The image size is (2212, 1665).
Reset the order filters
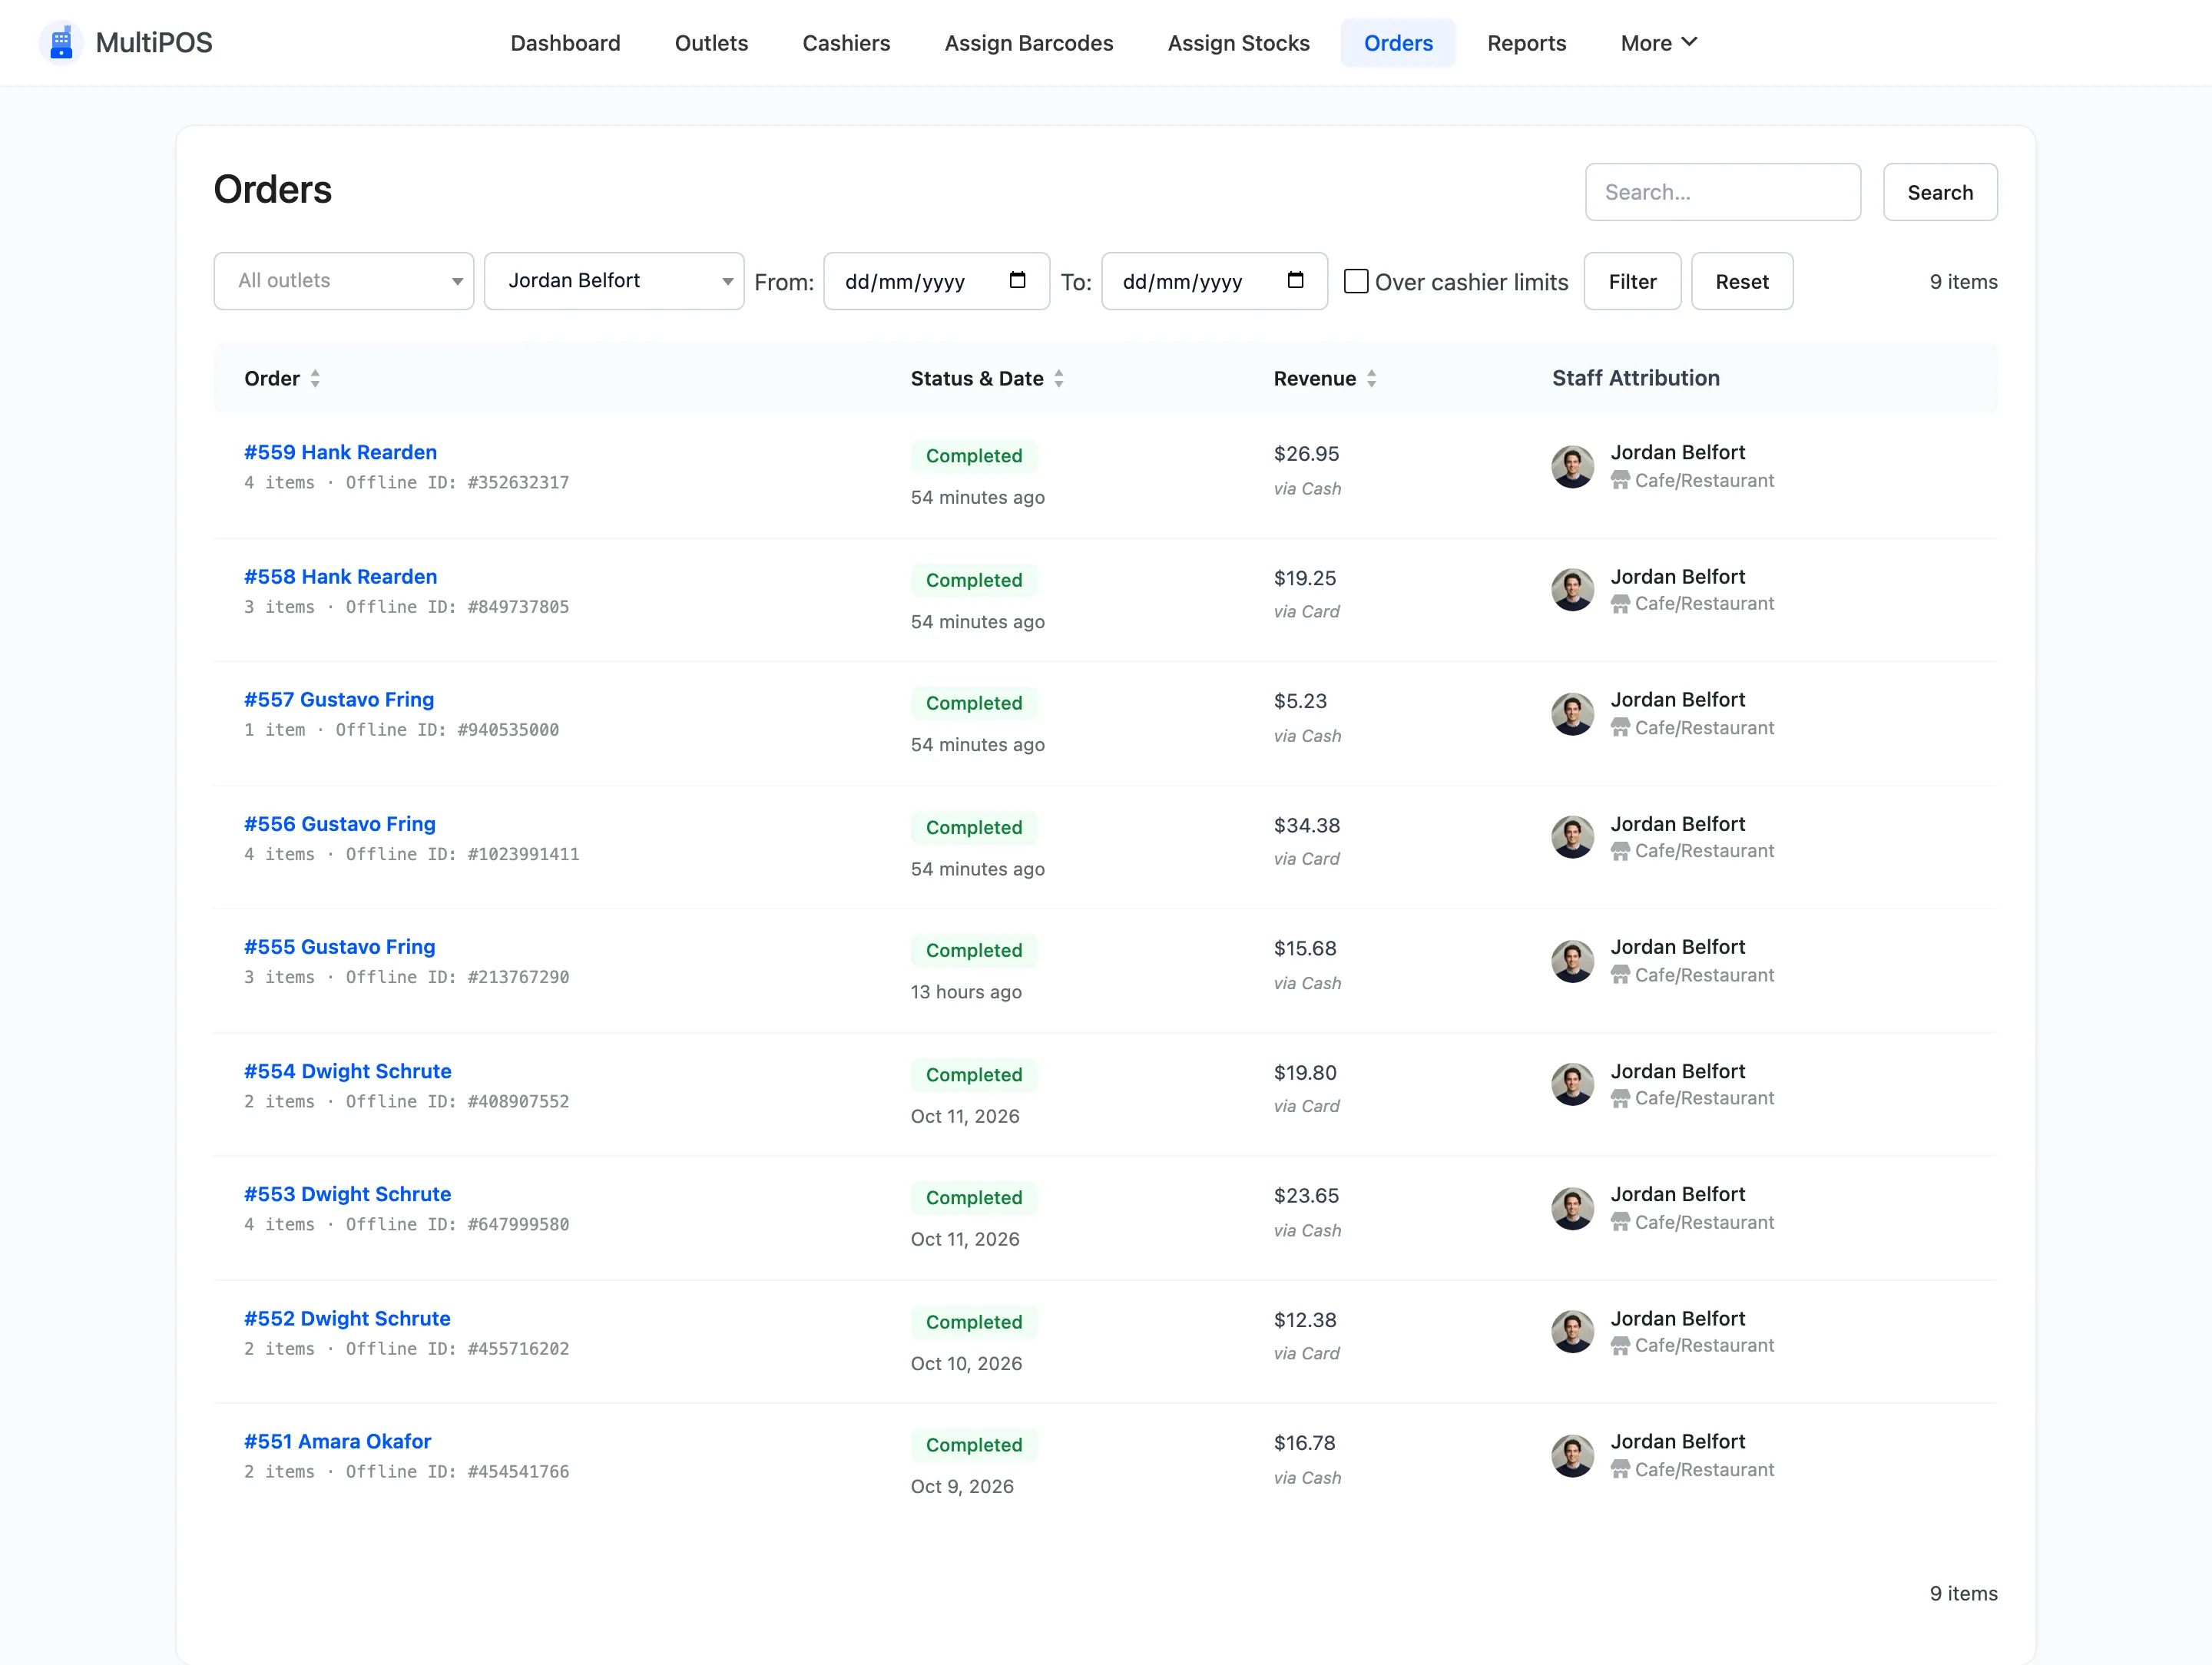point(1741,282)
